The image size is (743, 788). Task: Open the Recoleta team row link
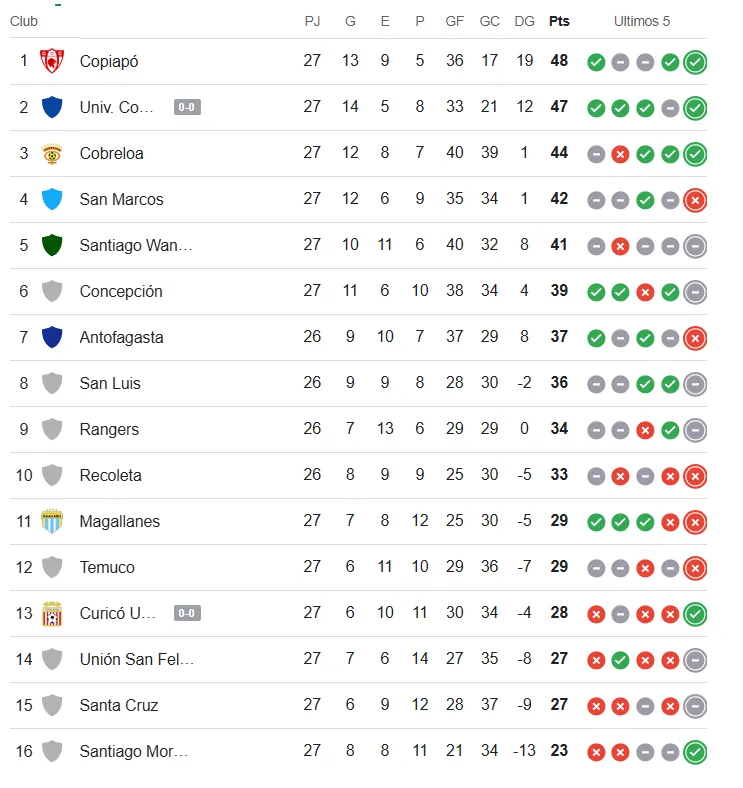110,475
